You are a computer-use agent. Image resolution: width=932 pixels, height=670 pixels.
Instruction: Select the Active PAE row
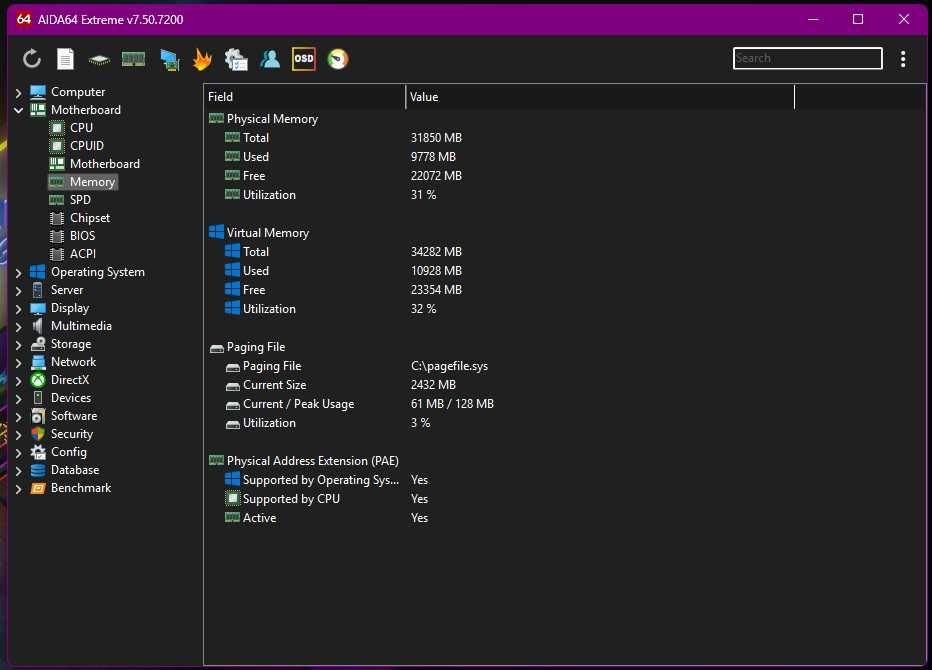click(x=259, y=518)
